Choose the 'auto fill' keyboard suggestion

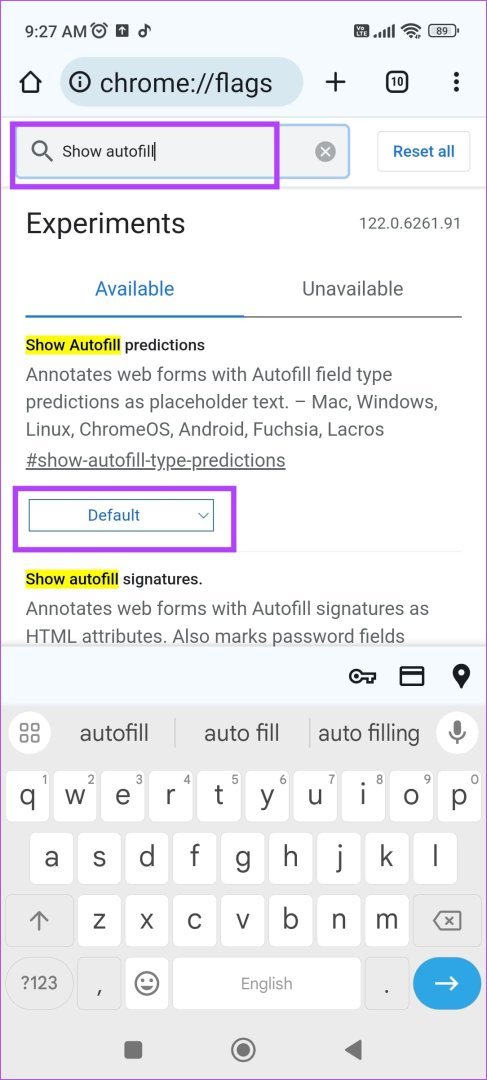pyautogui.click(x=242, y=733)
